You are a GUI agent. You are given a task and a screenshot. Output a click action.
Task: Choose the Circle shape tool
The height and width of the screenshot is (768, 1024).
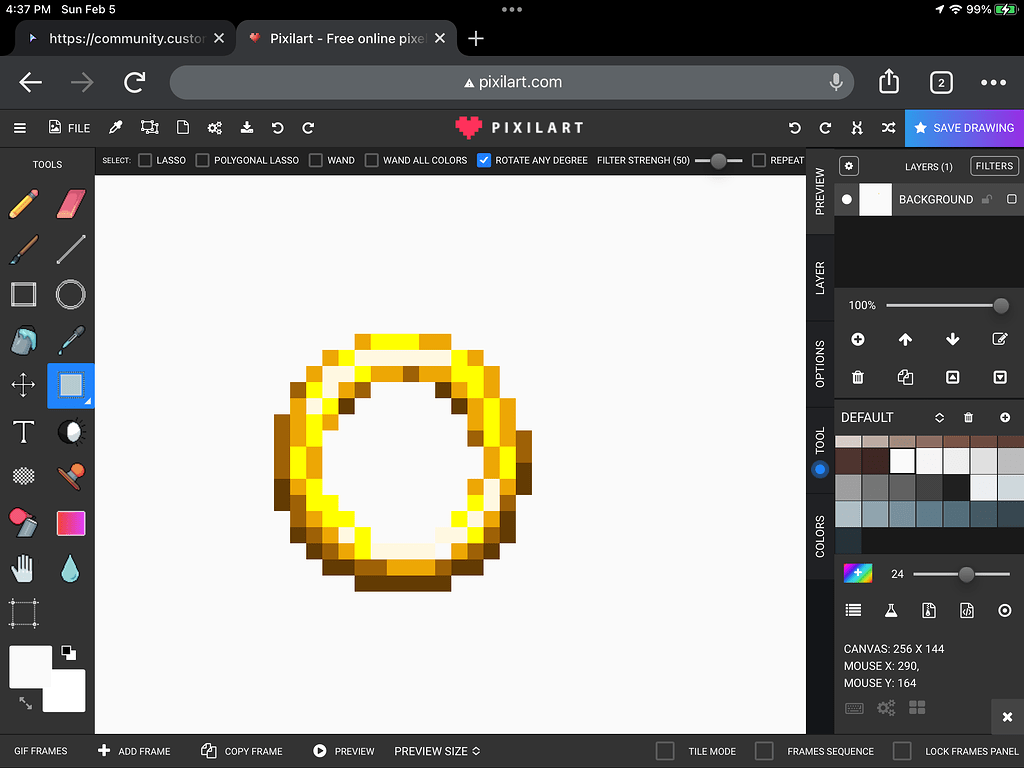[x=70, y=294]
